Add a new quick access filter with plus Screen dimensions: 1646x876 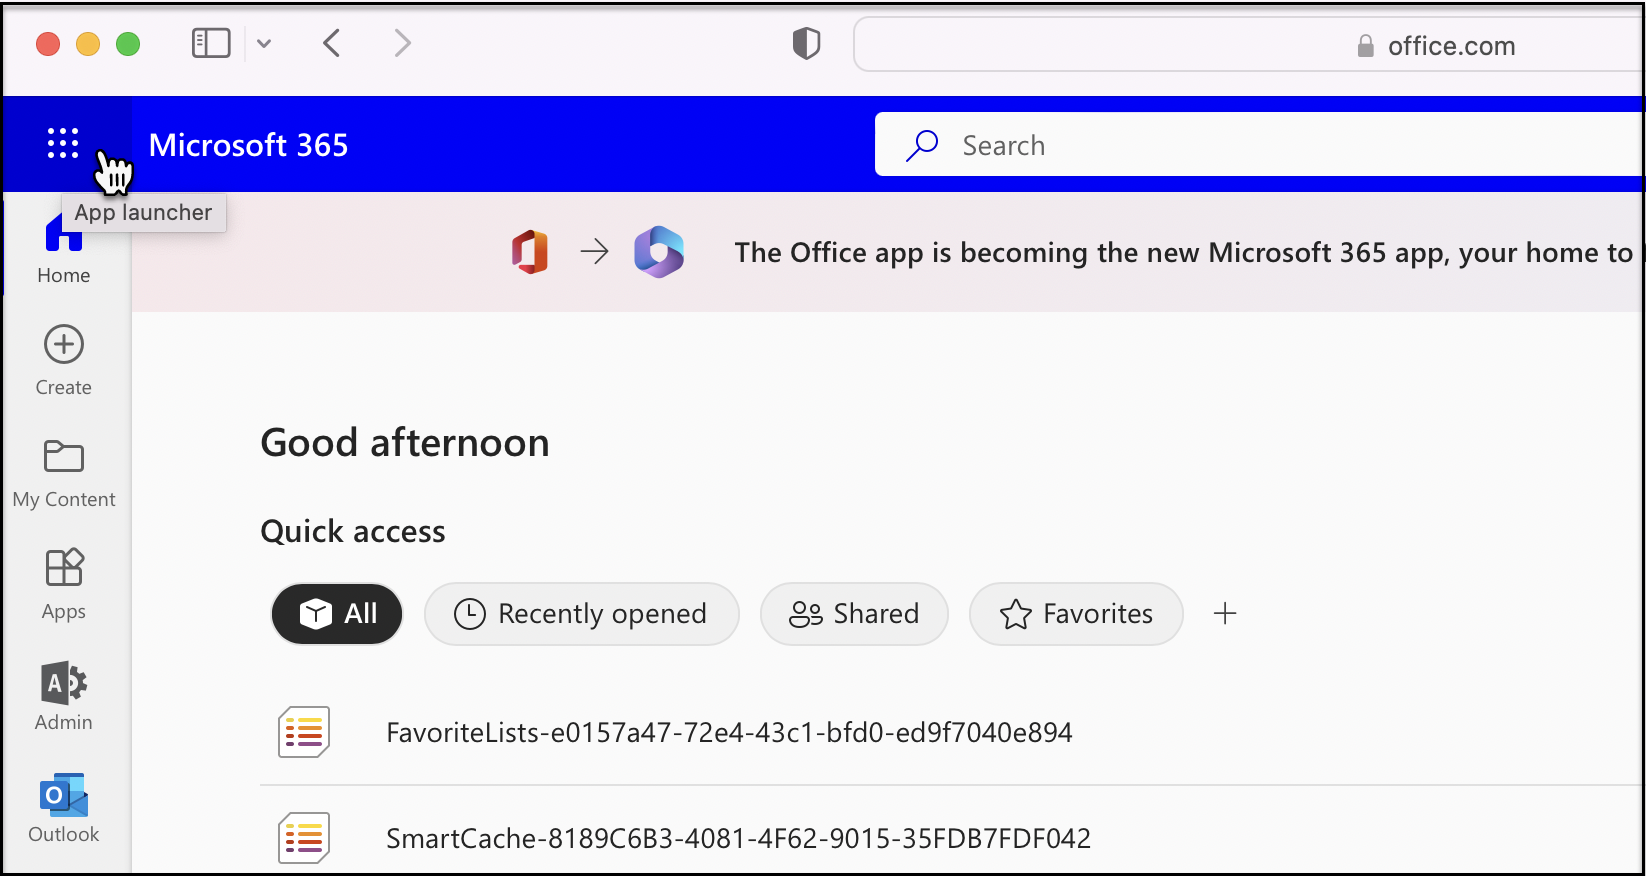click(x=1225, y=614)
